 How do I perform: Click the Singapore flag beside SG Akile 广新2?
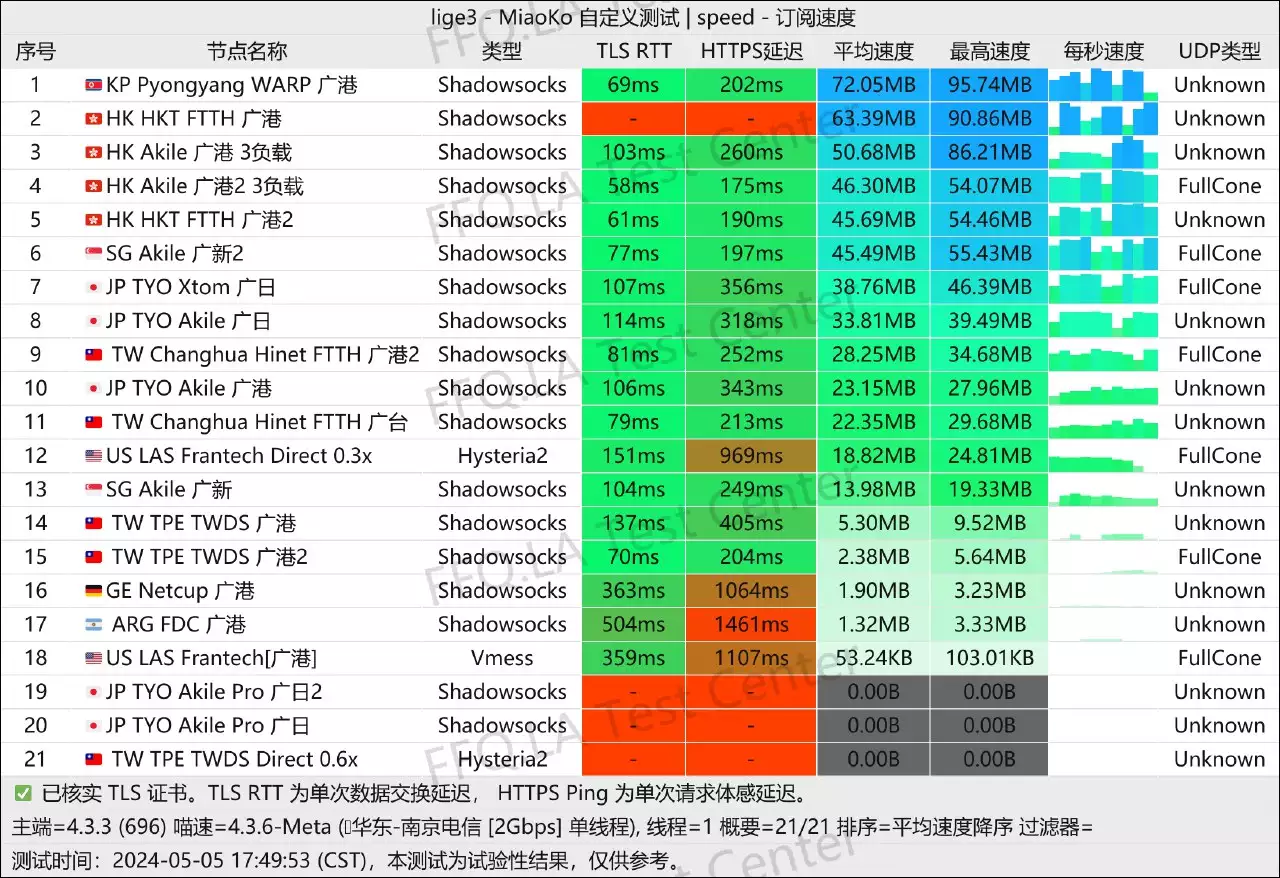pos(94,254)
